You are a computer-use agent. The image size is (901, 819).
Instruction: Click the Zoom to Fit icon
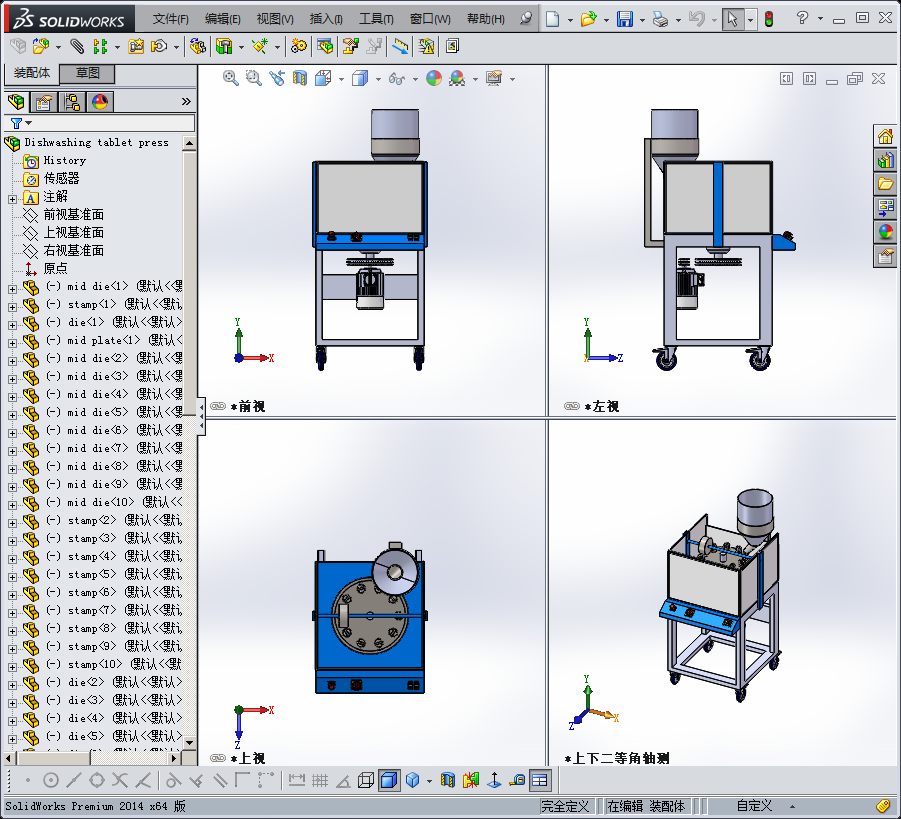tap(230, 78)
